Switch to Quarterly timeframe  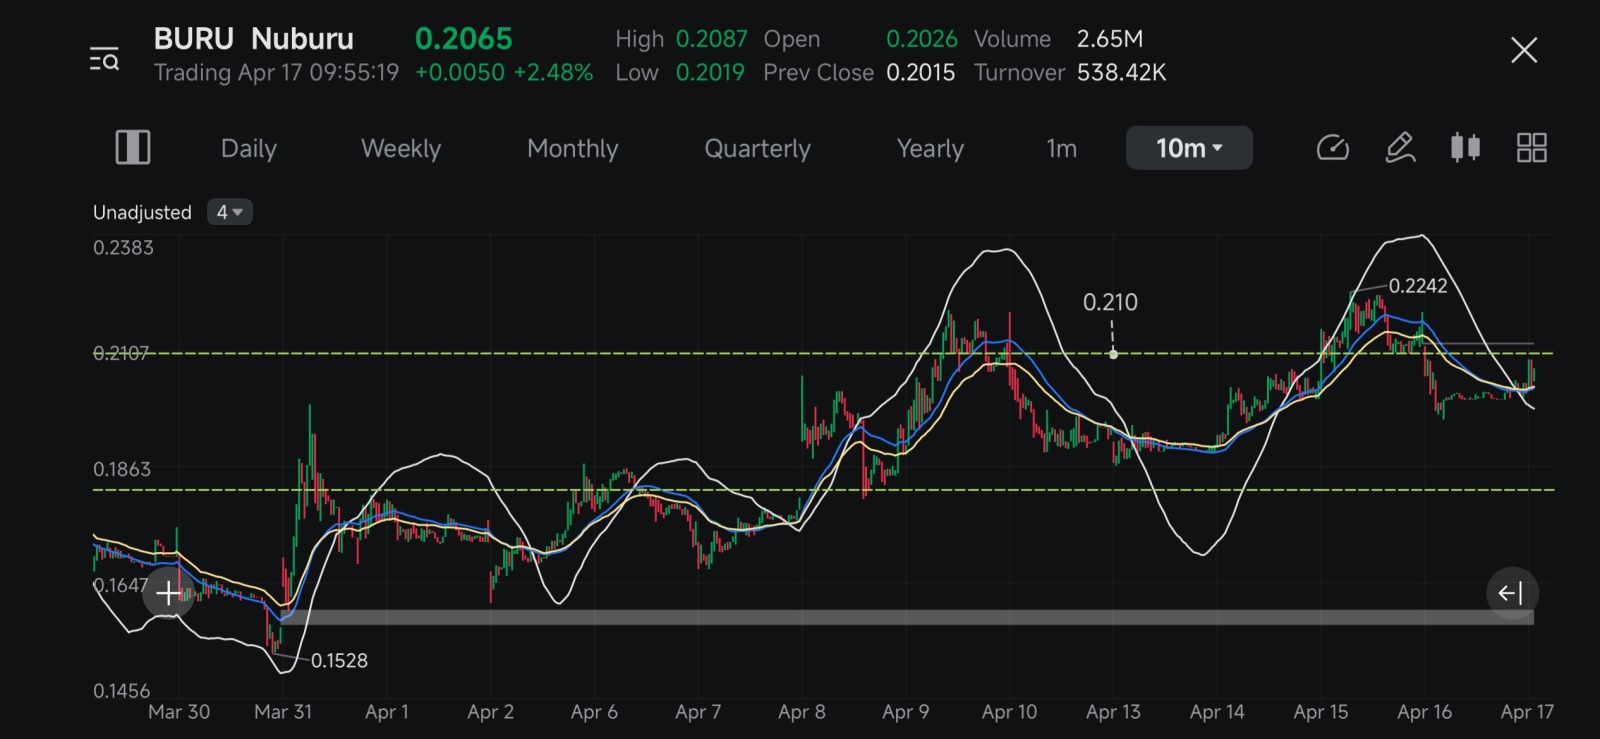[758, 149]
